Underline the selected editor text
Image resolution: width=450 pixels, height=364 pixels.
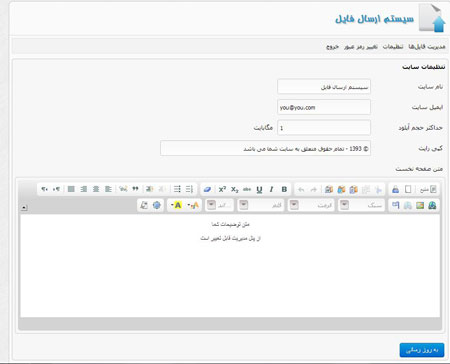259,189
